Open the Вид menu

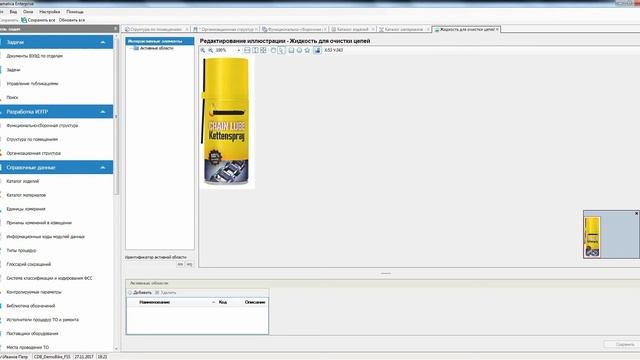(13, 12)
